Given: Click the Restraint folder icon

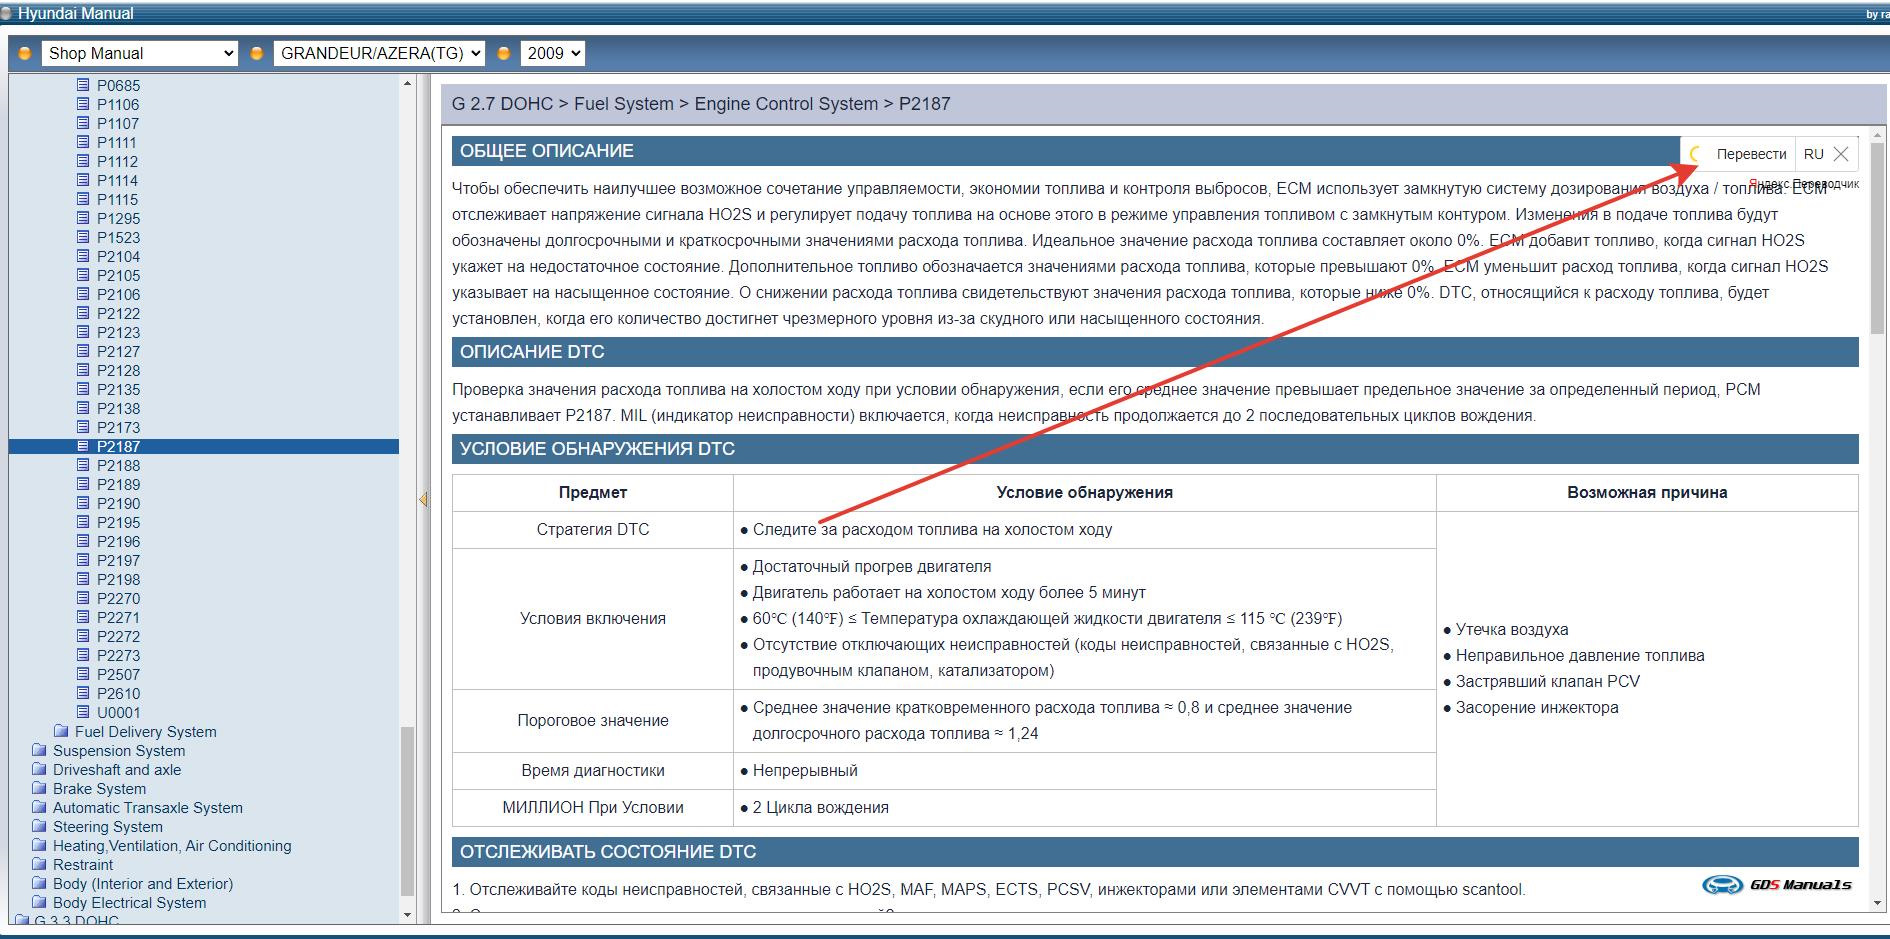Looking at the screenshot, I should [x=39, y=864].
